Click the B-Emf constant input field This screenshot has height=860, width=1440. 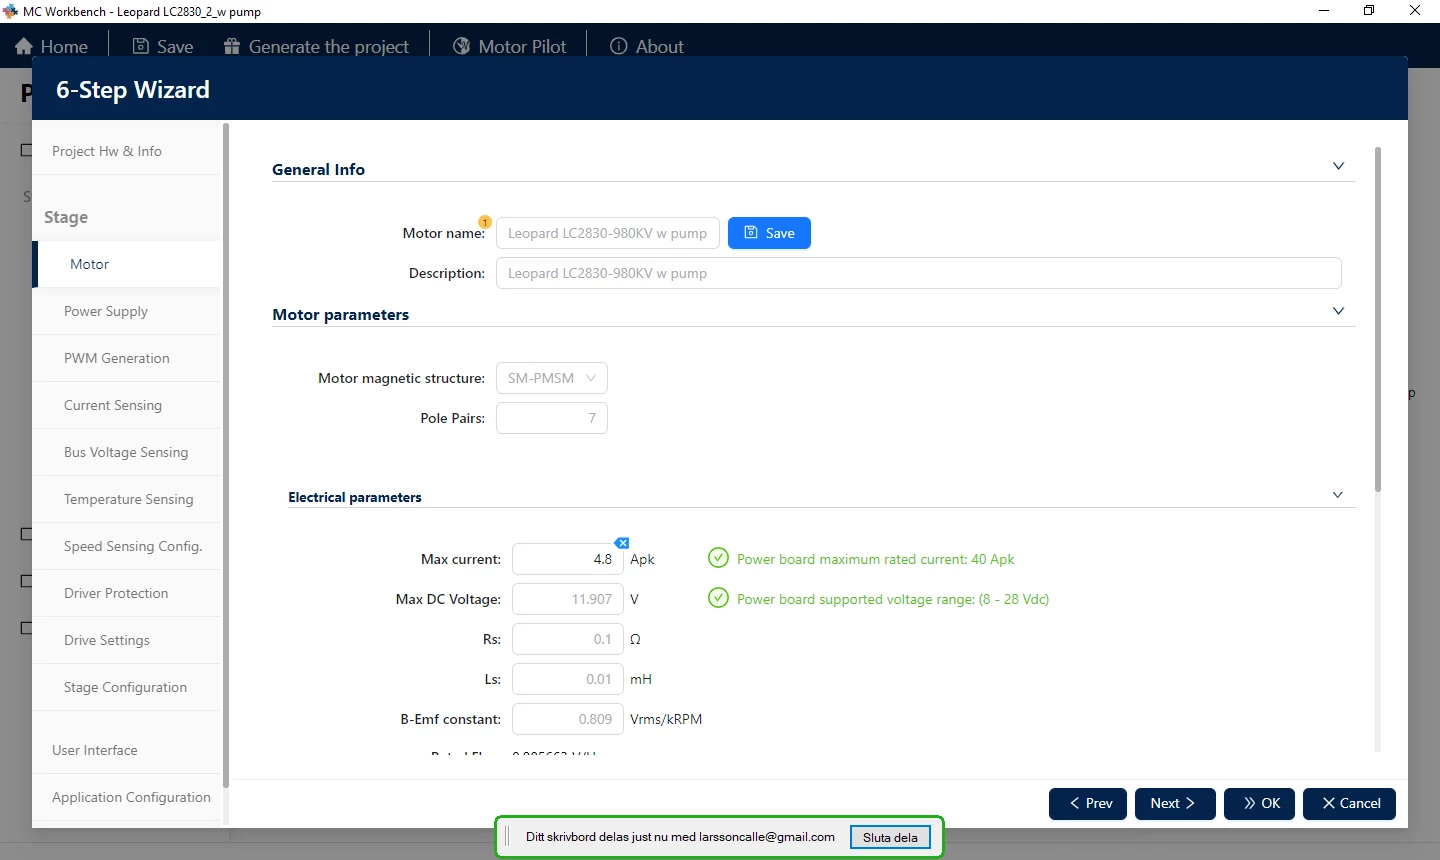tap(568, 719)
